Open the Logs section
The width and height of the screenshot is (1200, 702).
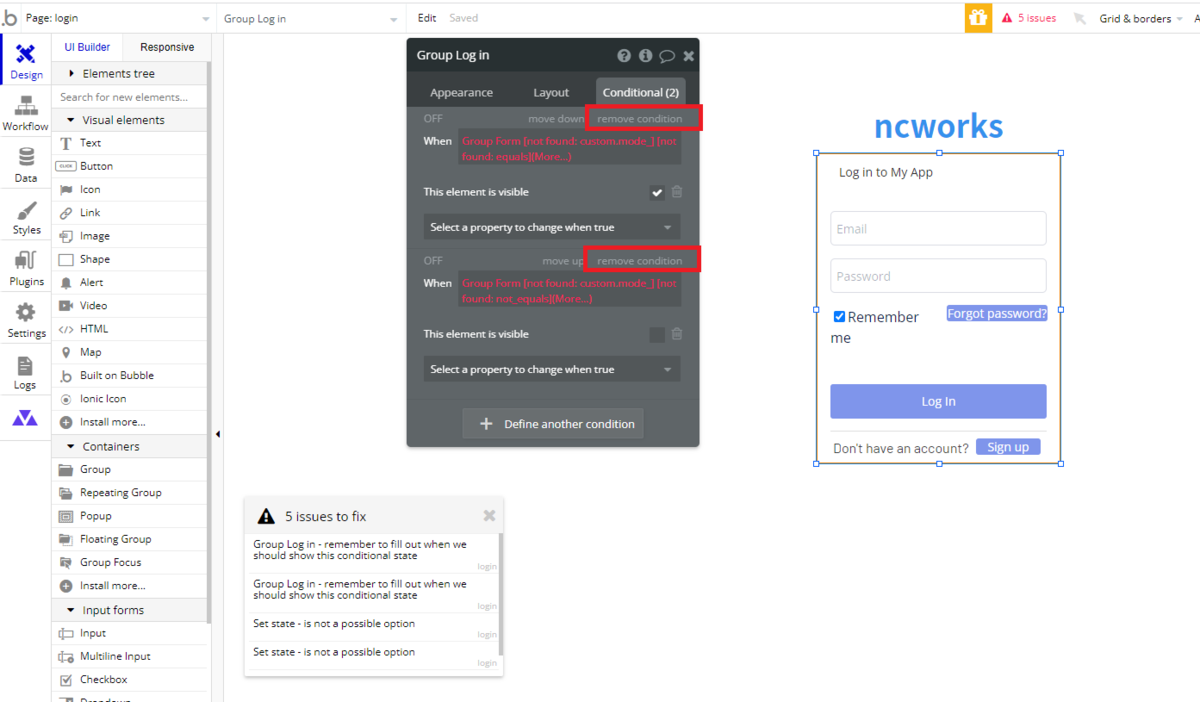click(26, 373)
